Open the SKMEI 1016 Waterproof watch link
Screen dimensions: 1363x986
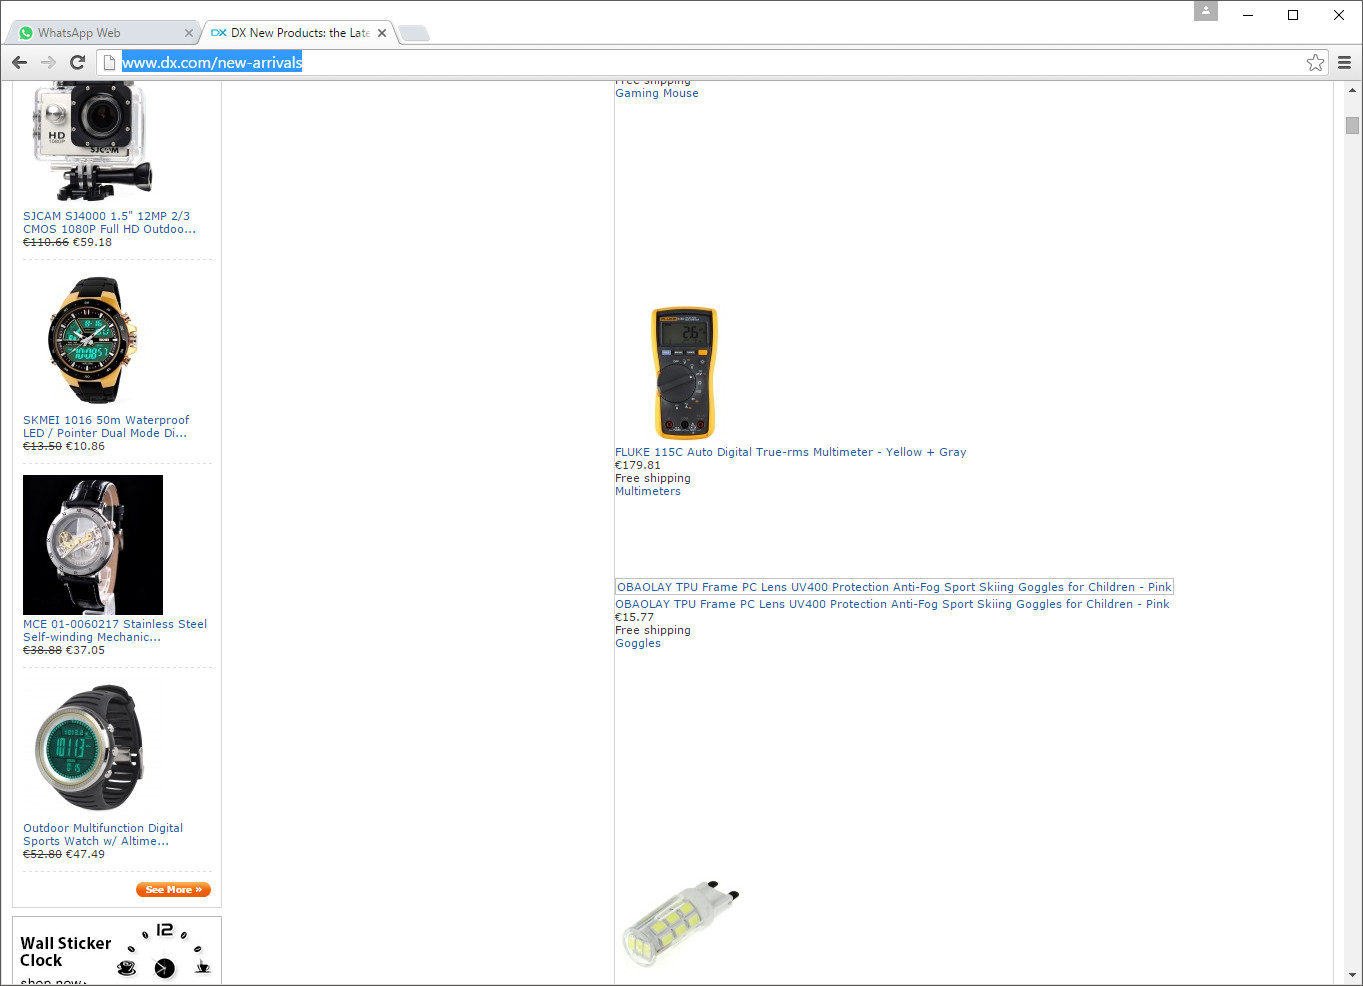click(x=106, y=426)
